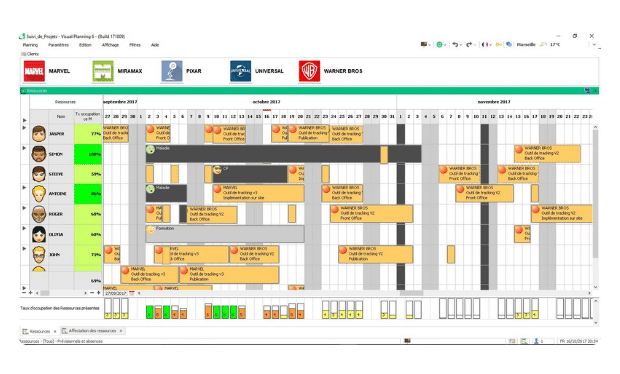
Task: Select the PIXAR lamp logo
Action: [x=172, y=71]
